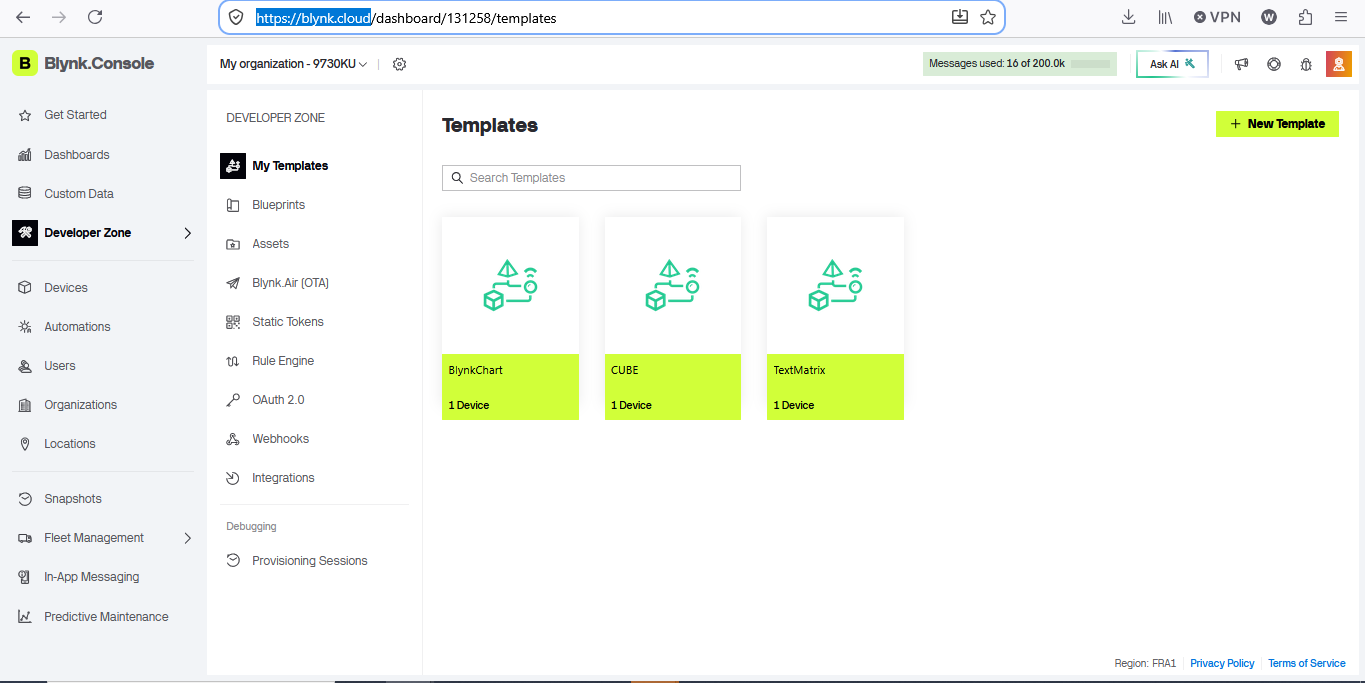Click the Automations gear icon
Screen dimensions: 1367x683
tap(25, 327)
